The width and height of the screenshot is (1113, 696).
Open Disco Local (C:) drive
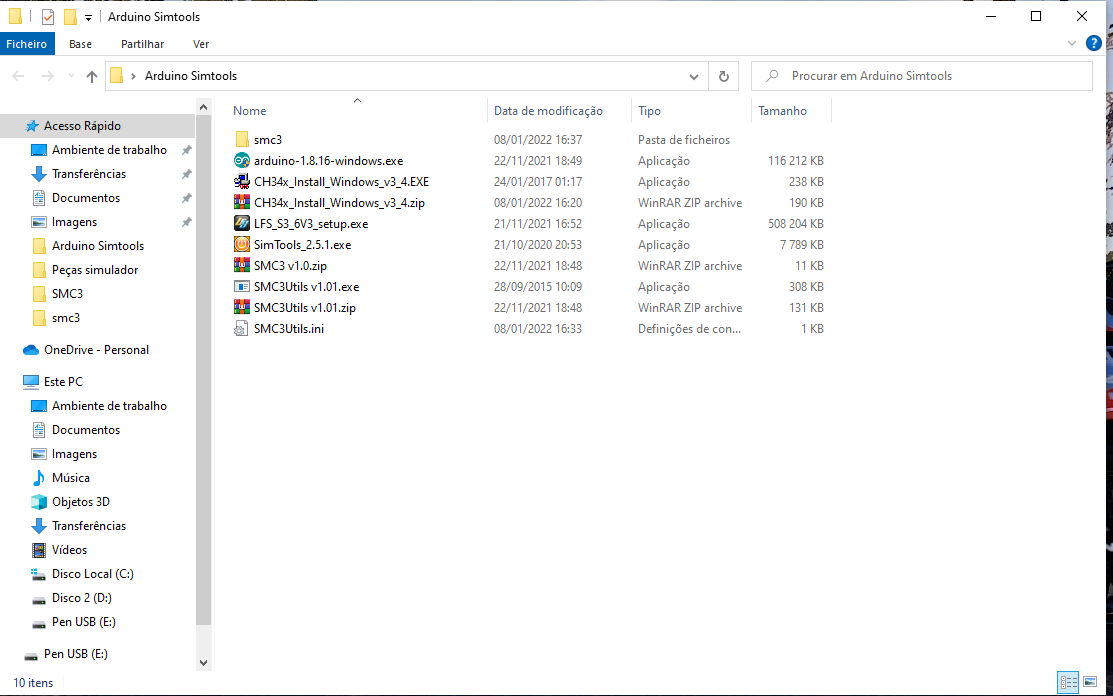click(92, 574)
